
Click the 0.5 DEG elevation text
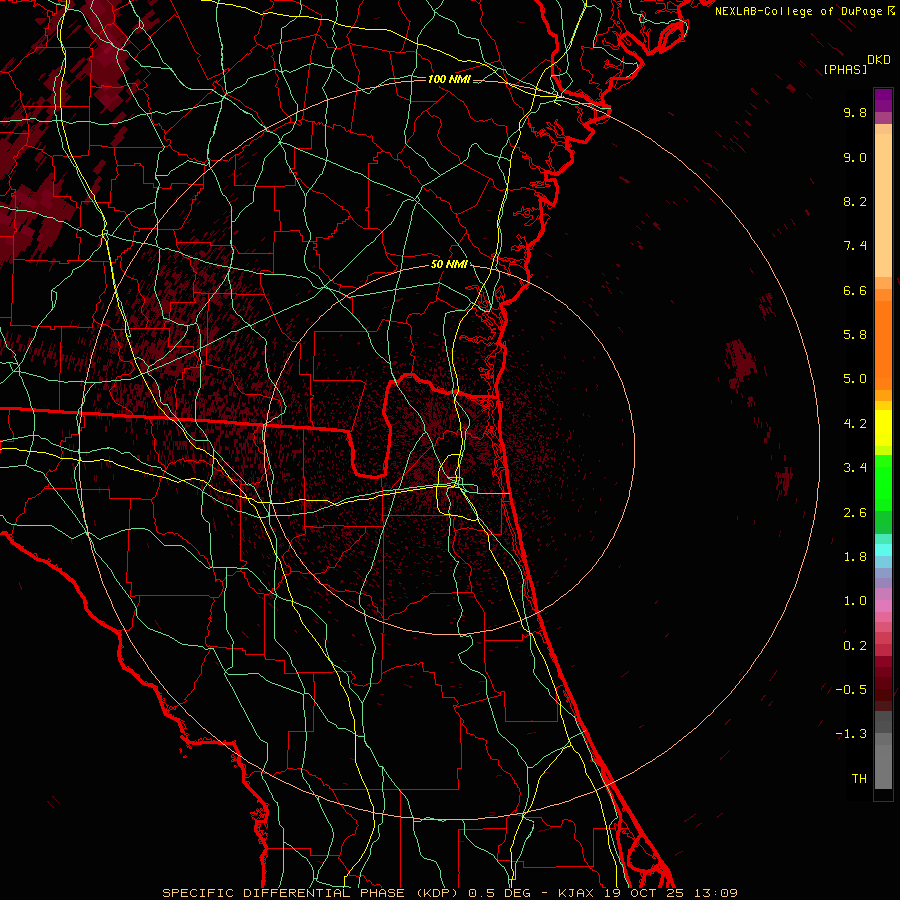coord(497,893)
